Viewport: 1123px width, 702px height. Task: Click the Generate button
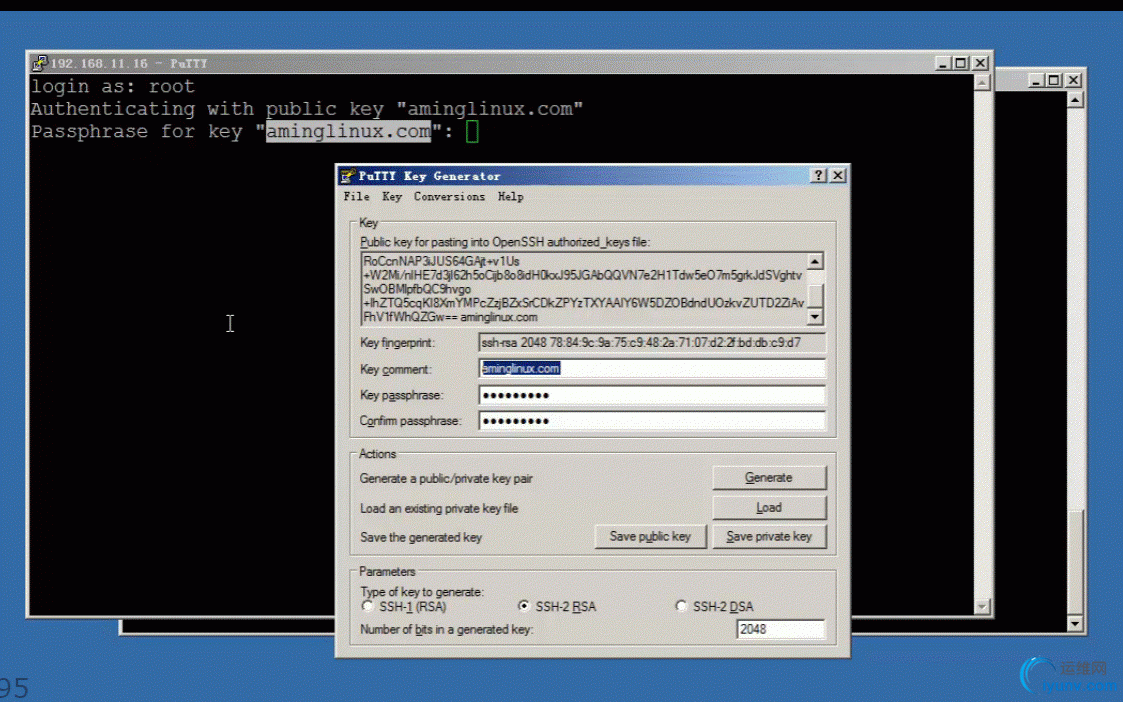point(769,478)
